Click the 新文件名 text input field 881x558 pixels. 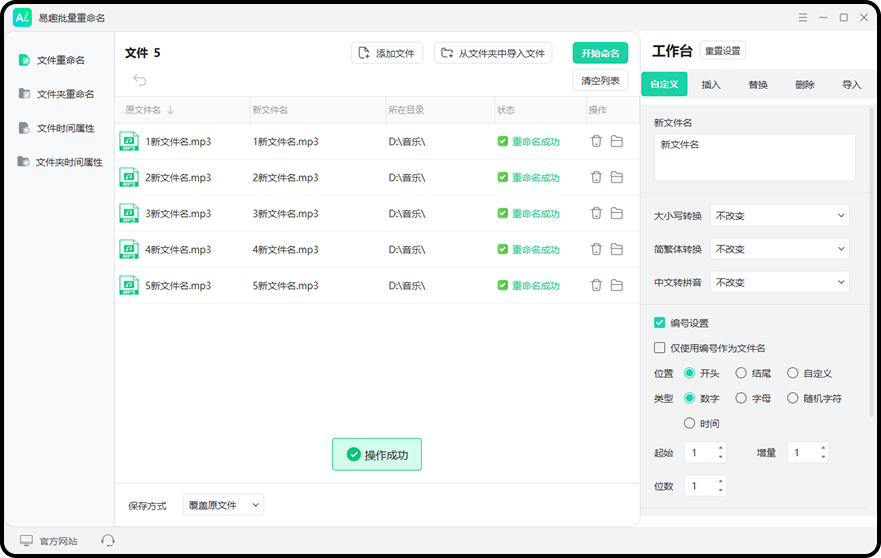click(x=754, y=157)
